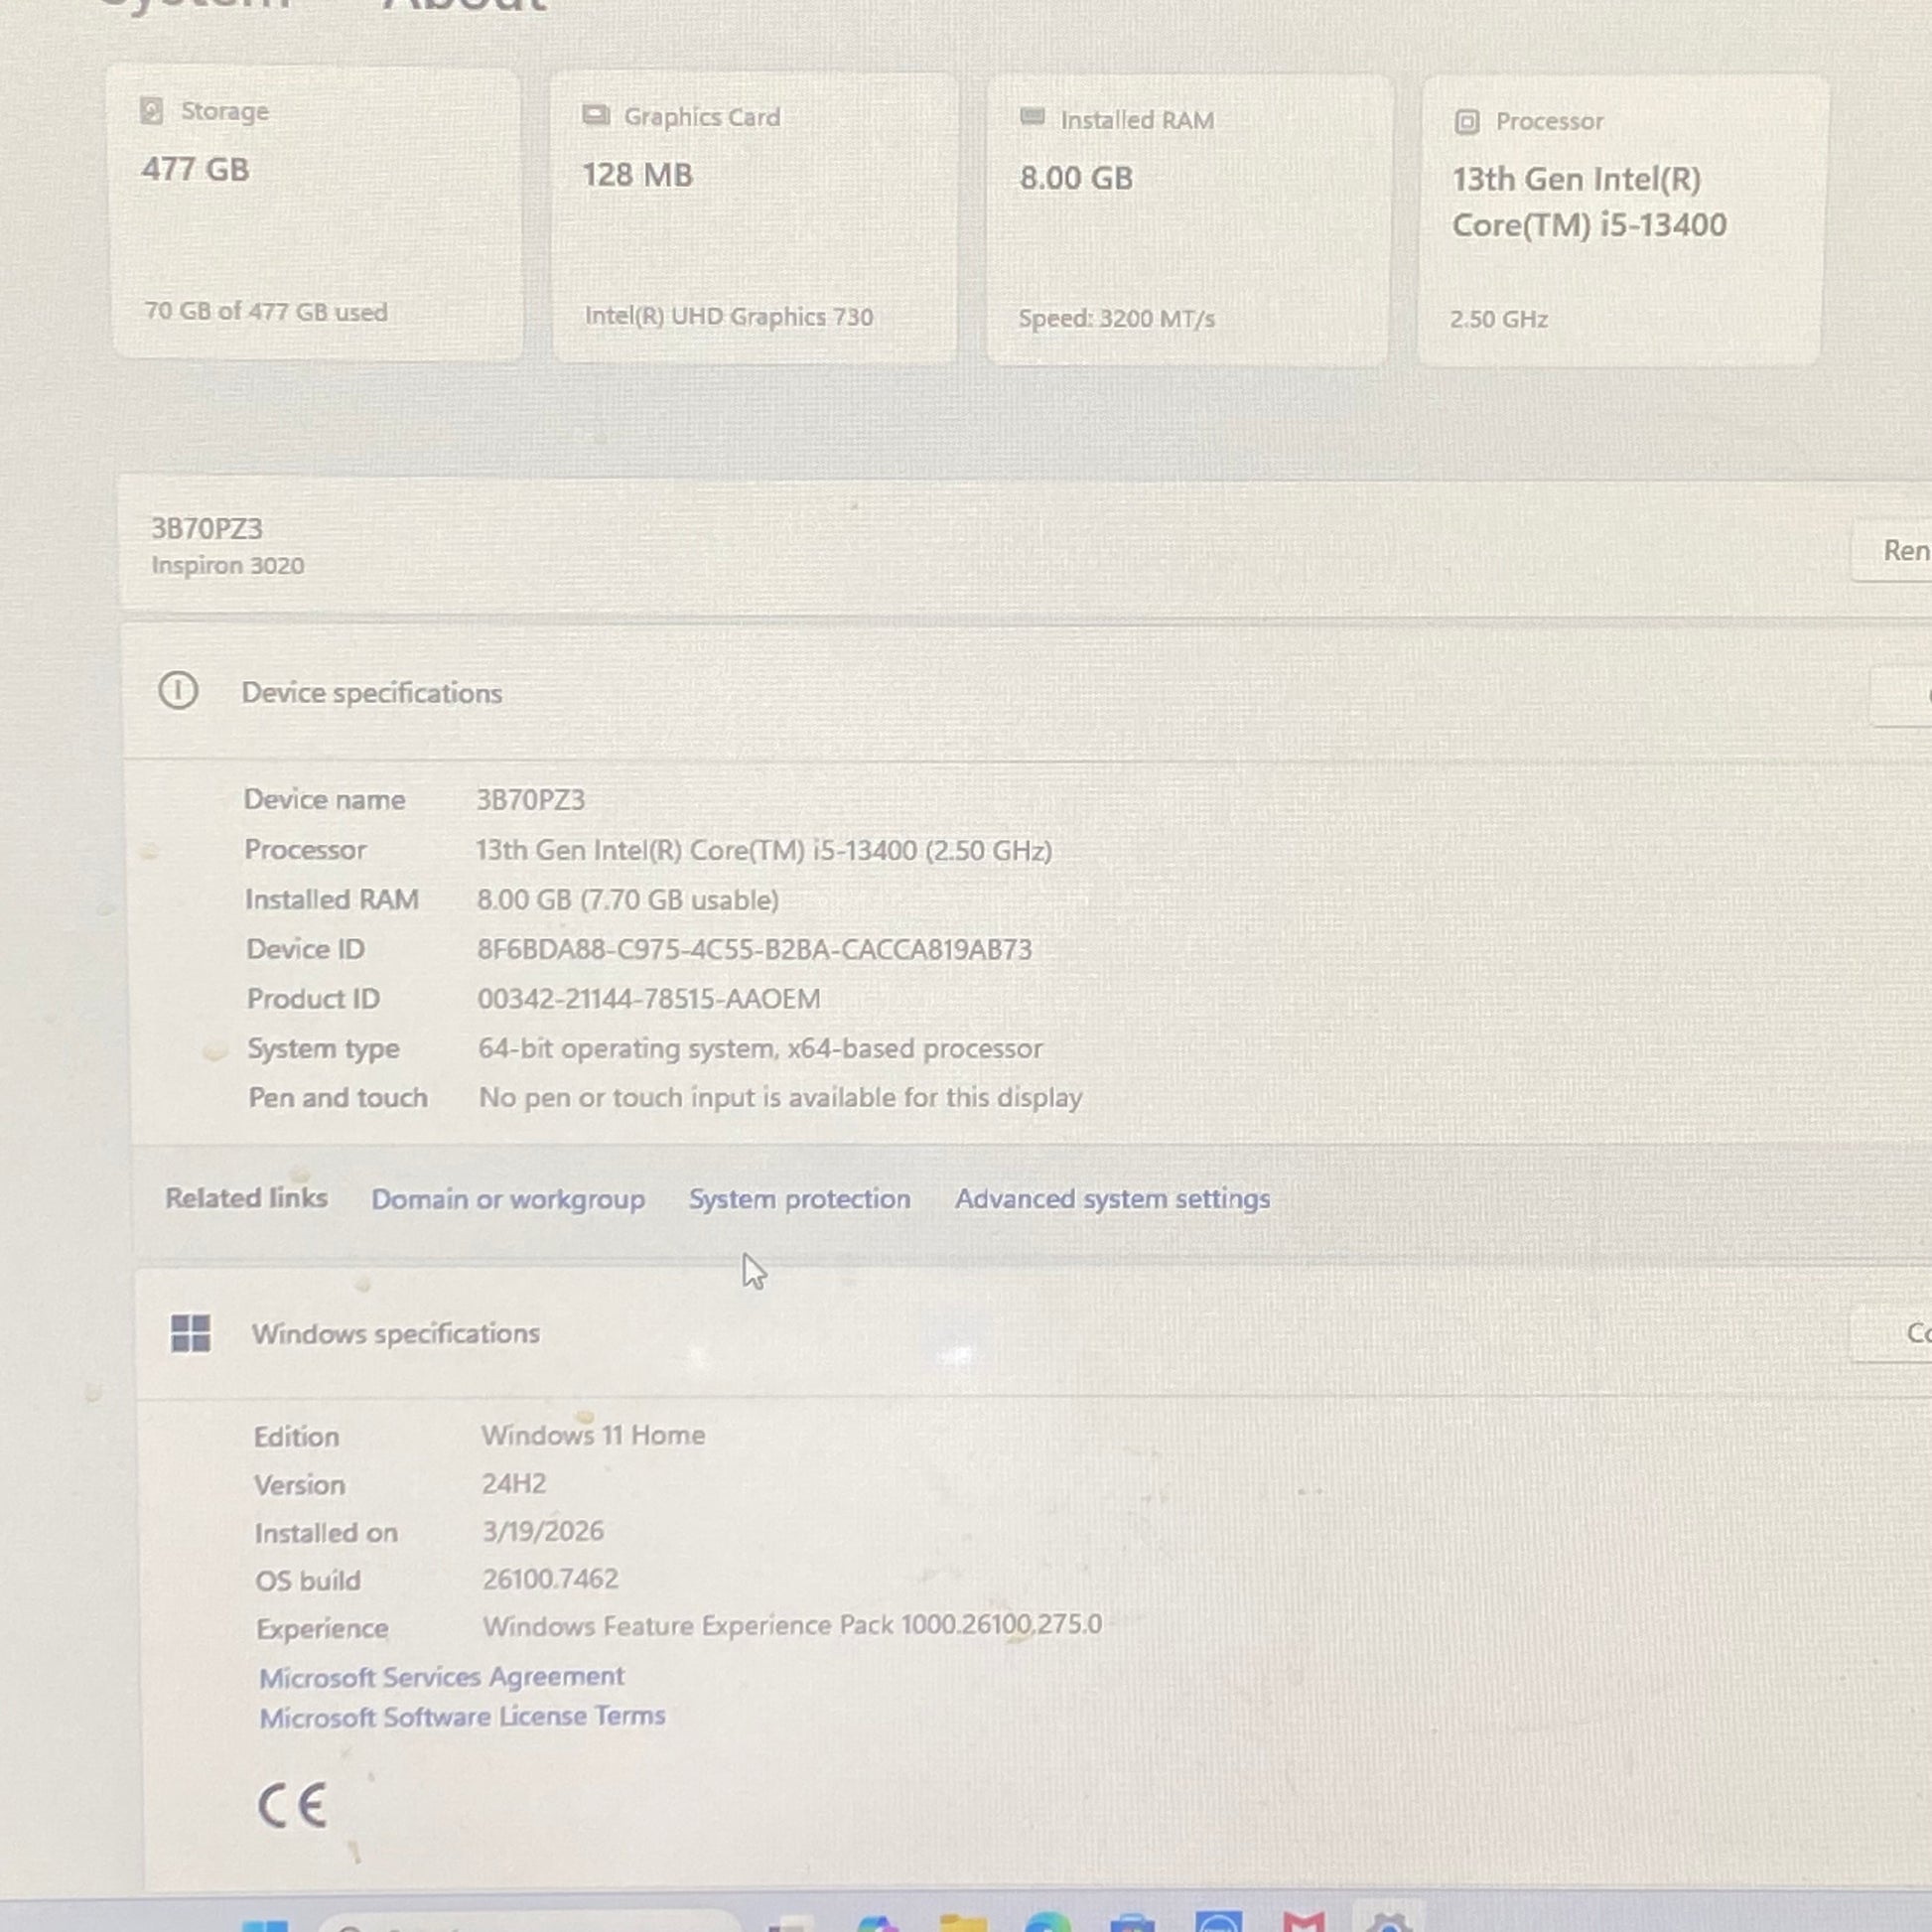Image resolution: width=1932 pixels, height=1932 pixels.
Task: Click the taskbar search box
Action: click(x=530, y=1924)
